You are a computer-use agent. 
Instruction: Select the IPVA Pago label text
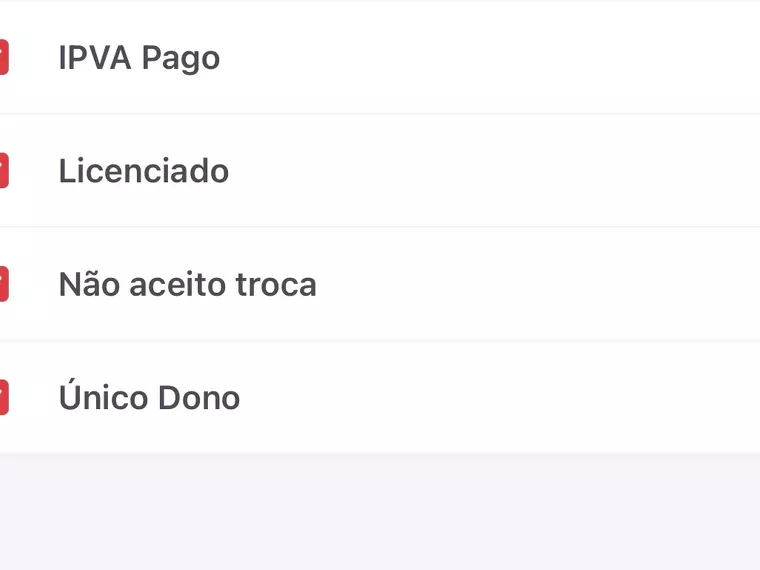(x=139, y=58)
